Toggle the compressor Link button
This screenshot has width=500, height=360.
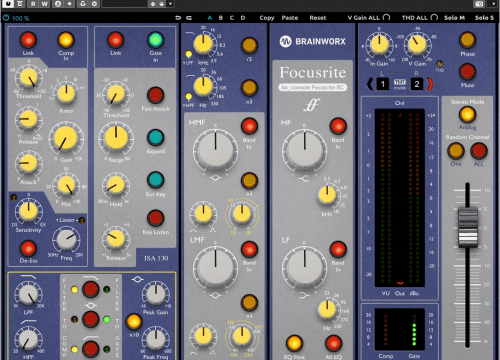28,40
